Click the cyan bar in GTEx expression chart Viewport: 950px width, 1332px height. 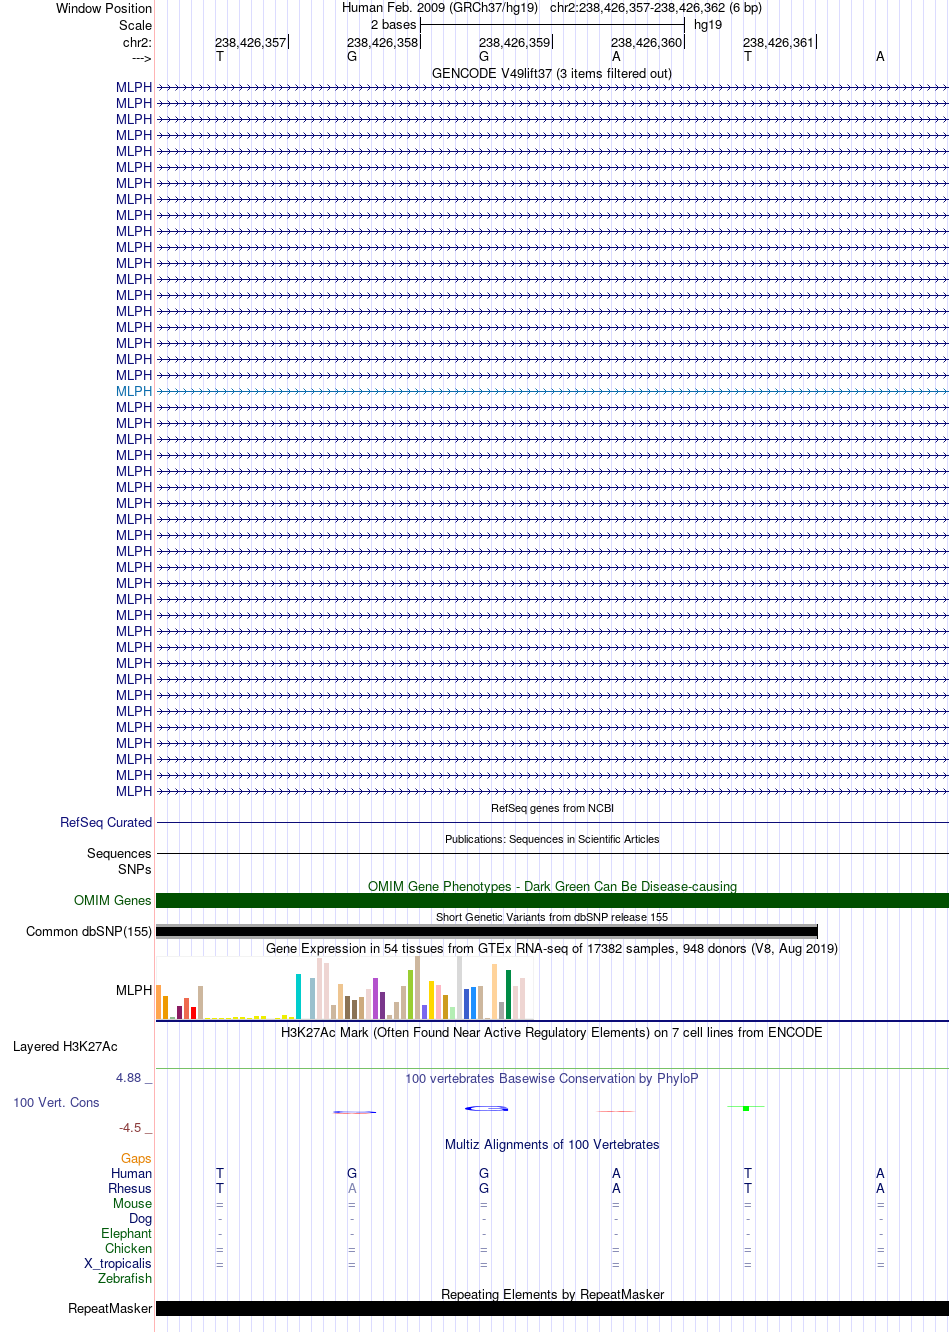coord(299,996)
